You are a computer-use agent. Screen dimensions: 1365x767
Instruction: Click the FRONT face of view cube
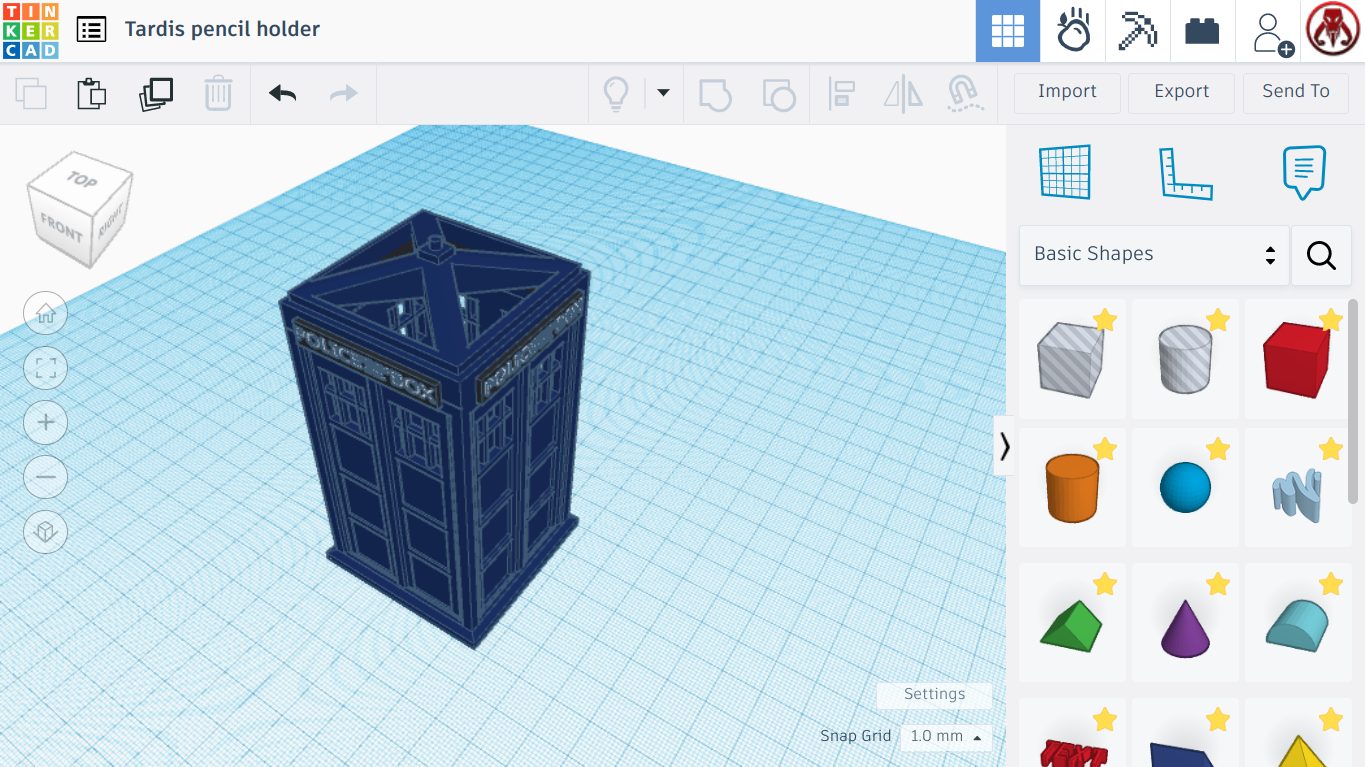(61, 229)
